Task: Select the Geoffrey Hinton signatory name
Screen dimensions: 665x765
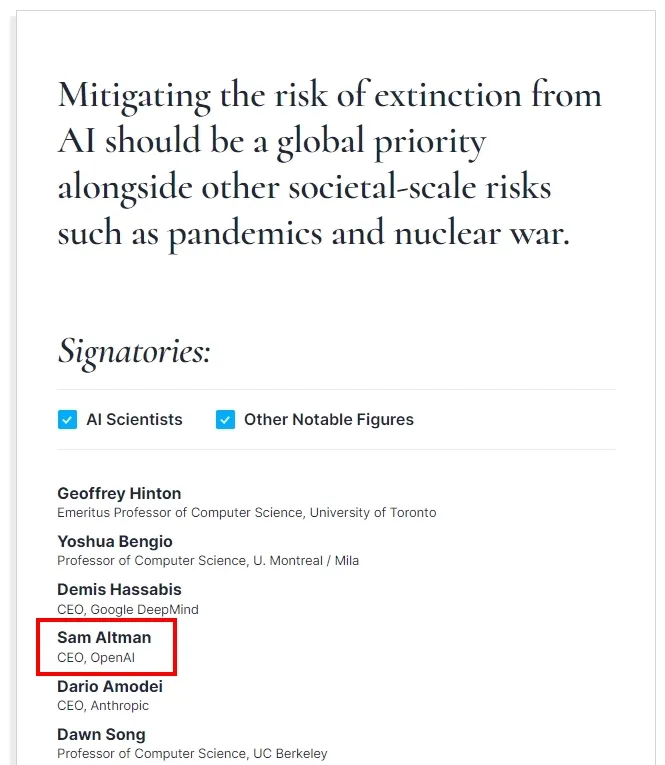Action: coord(119,493)
